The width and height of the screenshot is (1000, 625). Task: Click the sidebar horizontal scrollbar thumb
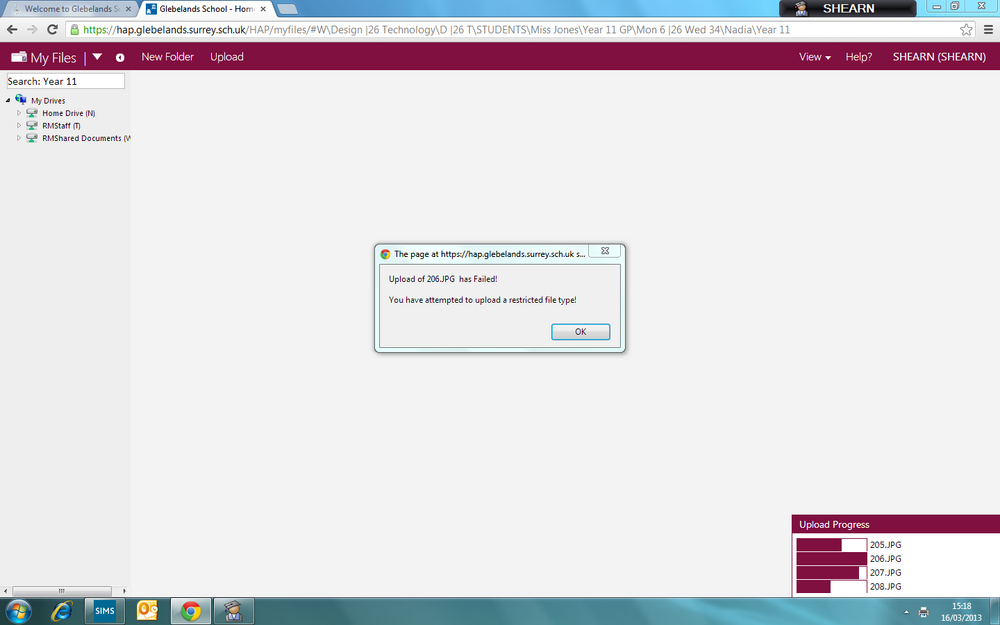pyautogui.click(x=62, y=591)
